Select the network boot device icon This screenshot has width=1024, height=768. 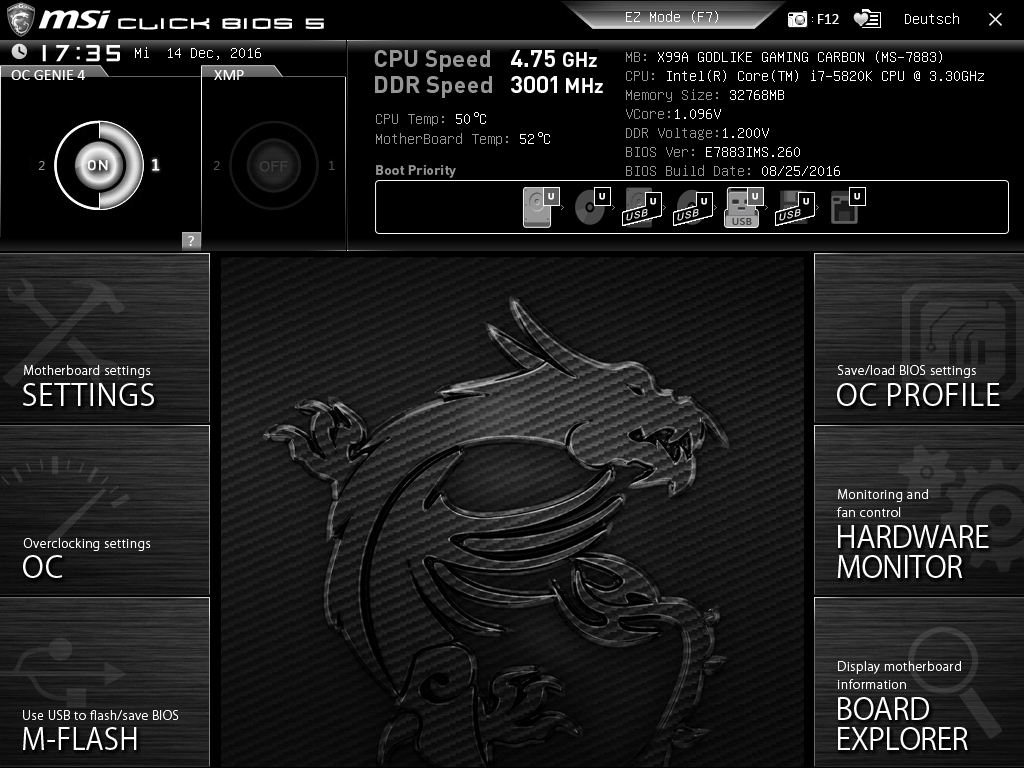[847, 207]
